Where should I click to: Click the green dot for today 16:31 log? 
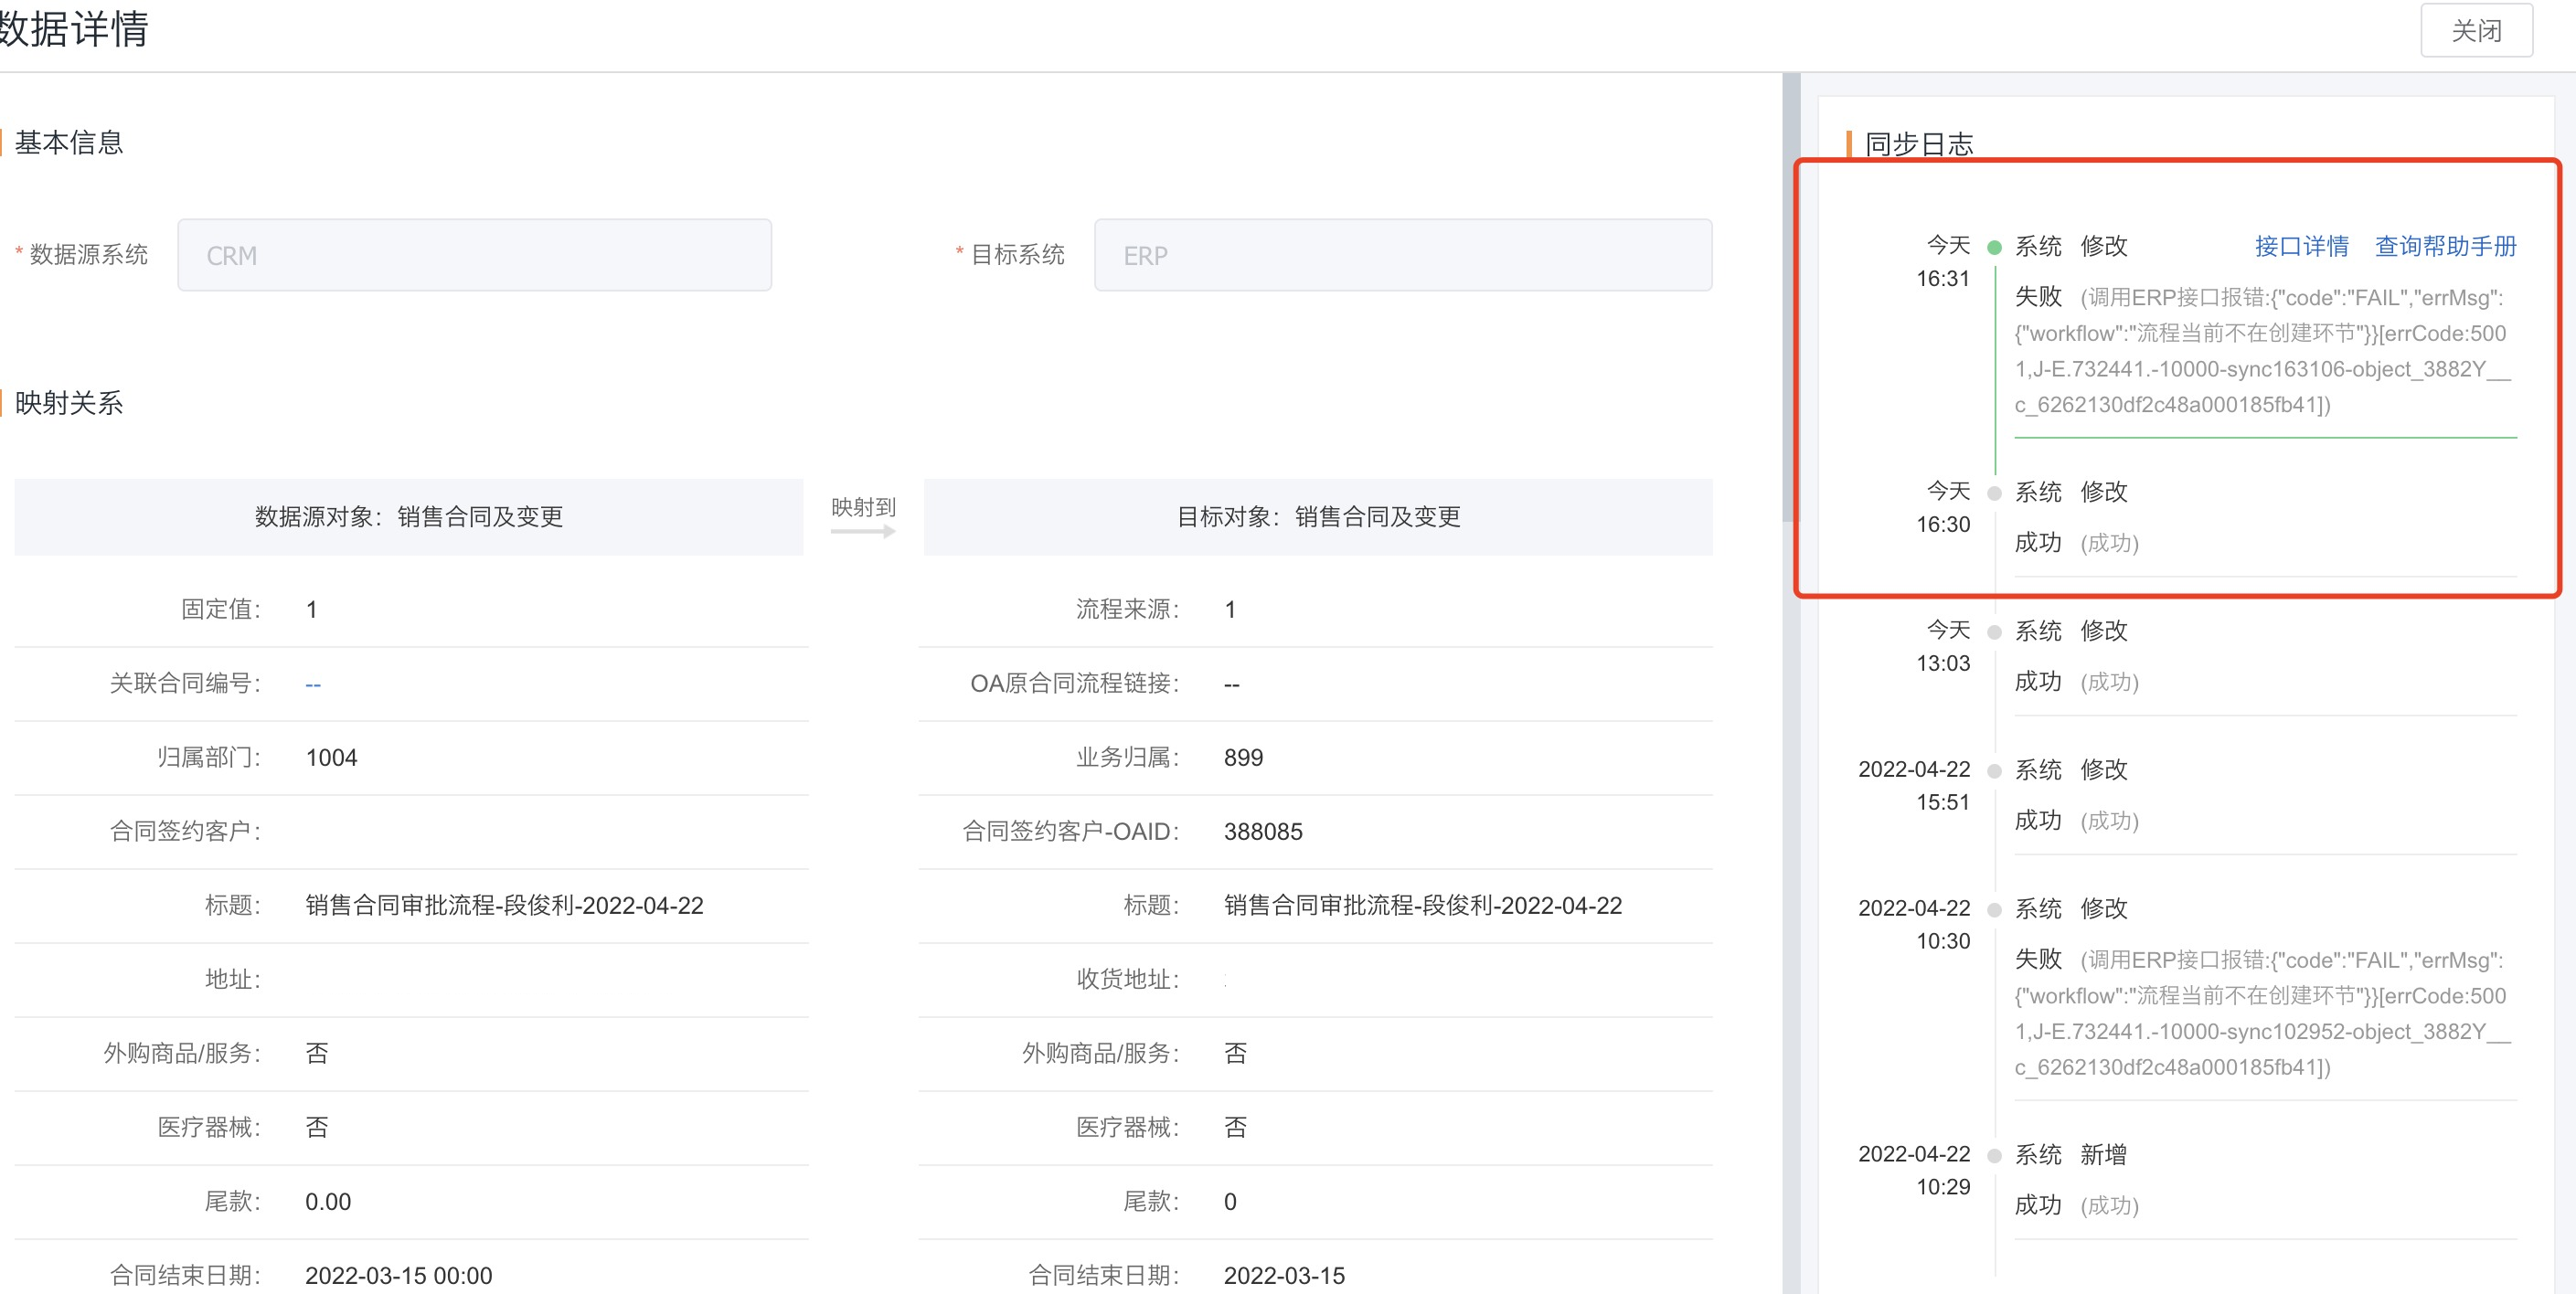coord(1994,247)
